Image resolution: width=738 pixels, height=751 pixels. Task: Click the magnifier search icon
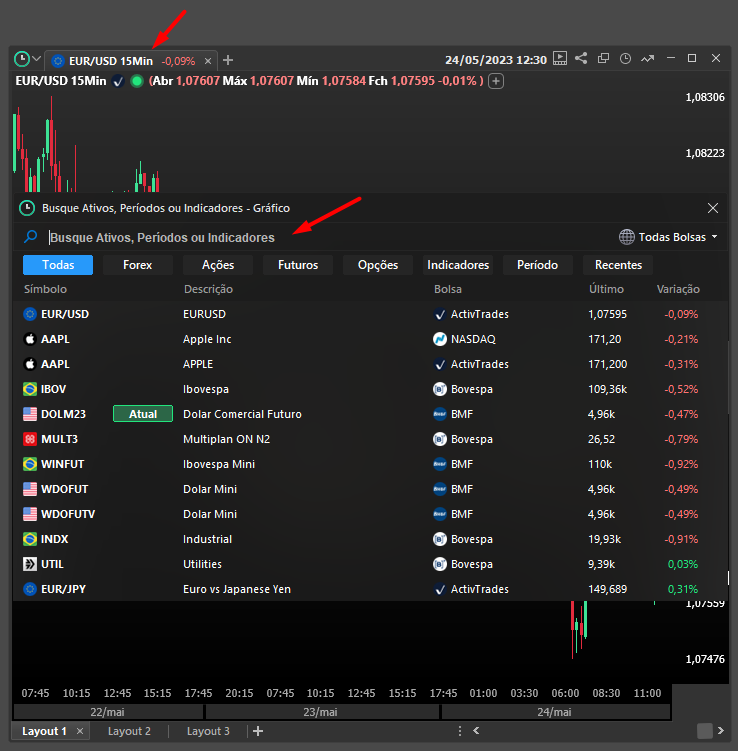click(x=31, y=237)
